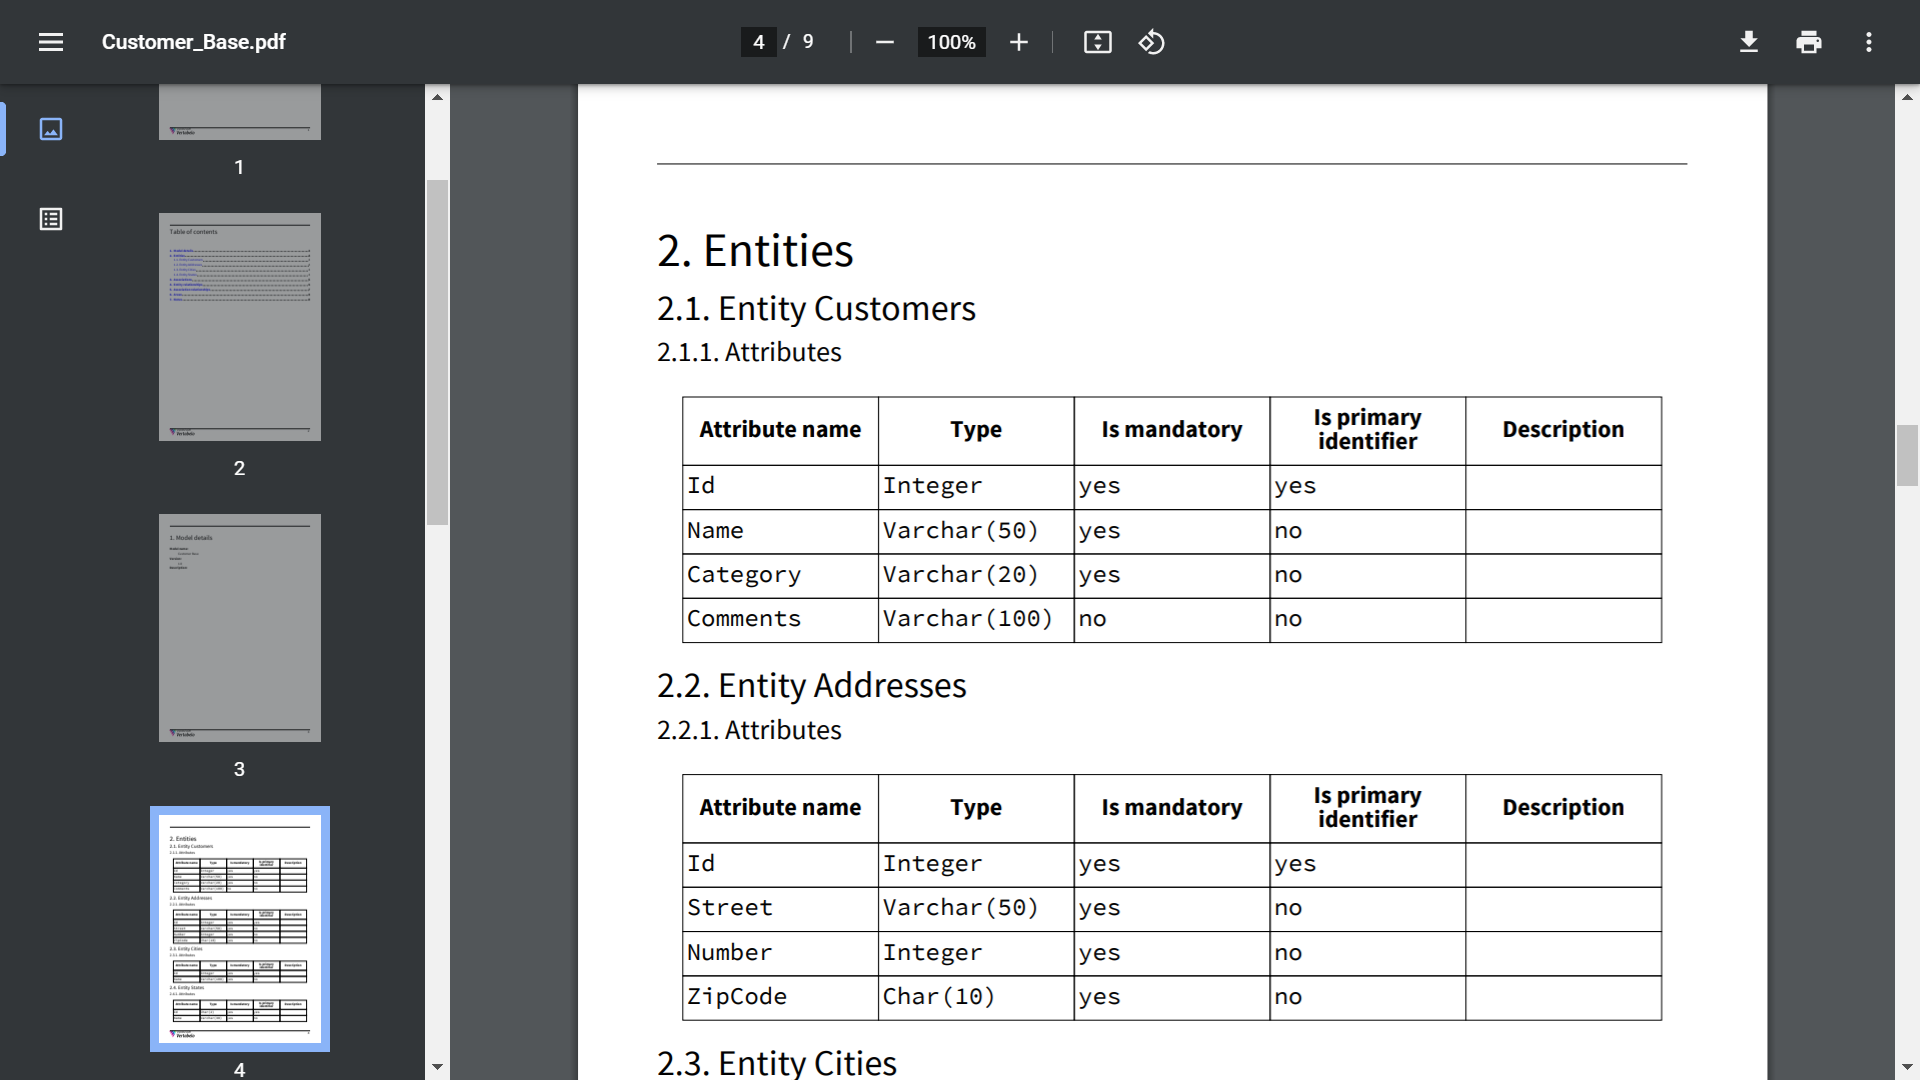
Task: Show page thumbnails view in sidebar
Action: point(51,129)
